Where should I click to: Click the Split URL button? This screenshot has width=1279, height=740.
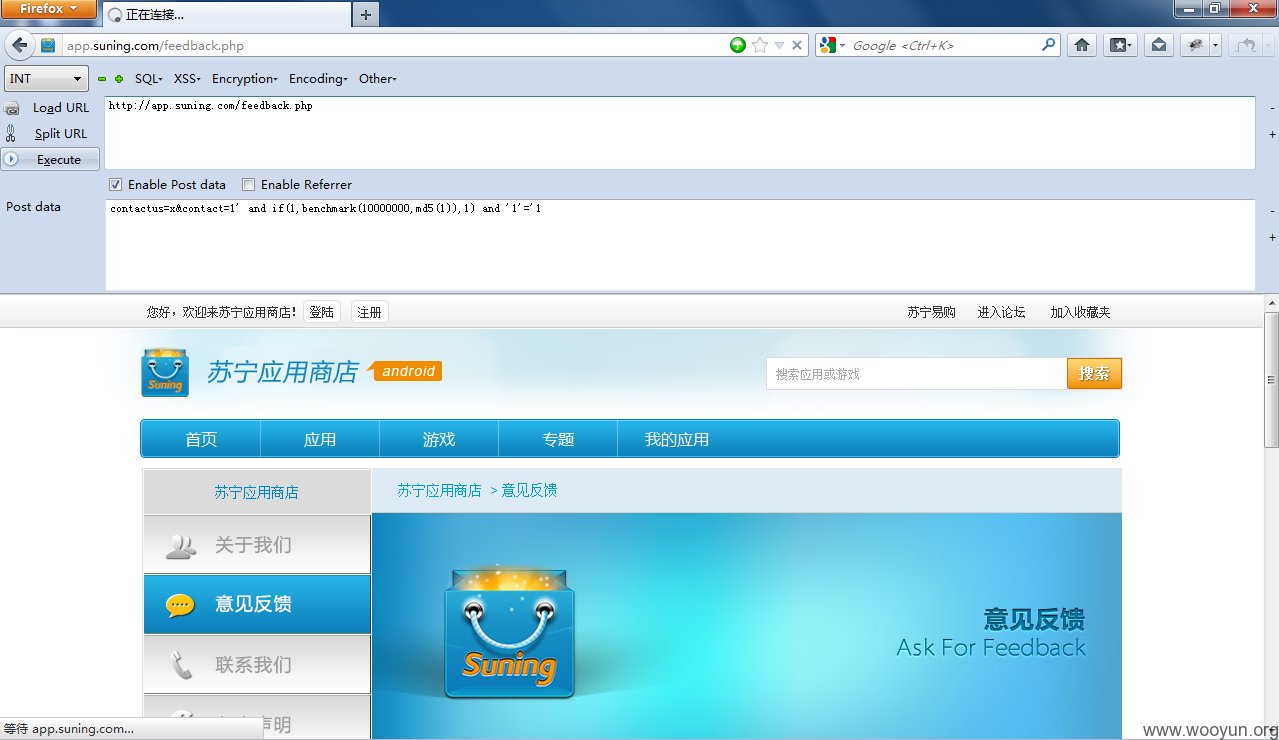pyautogui.click(x=61, y=134)
